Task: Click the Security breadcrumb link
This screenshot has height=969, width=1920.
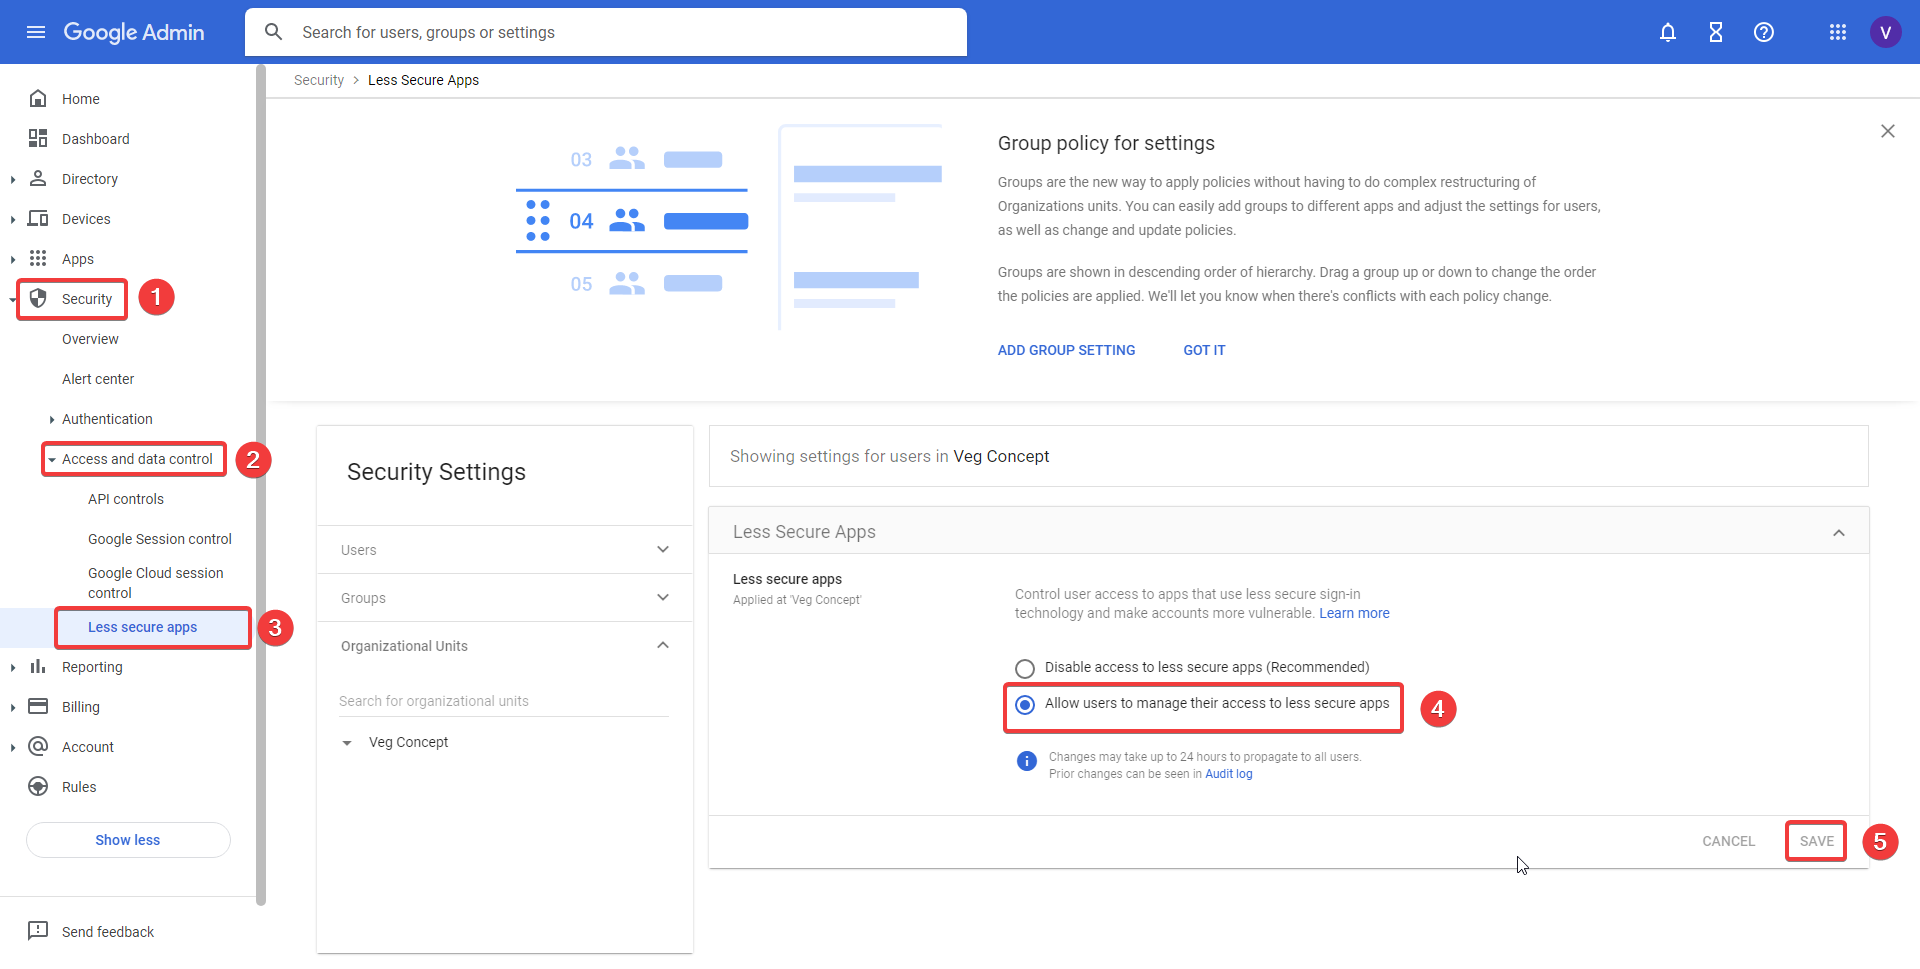Action: click(319, 80)
